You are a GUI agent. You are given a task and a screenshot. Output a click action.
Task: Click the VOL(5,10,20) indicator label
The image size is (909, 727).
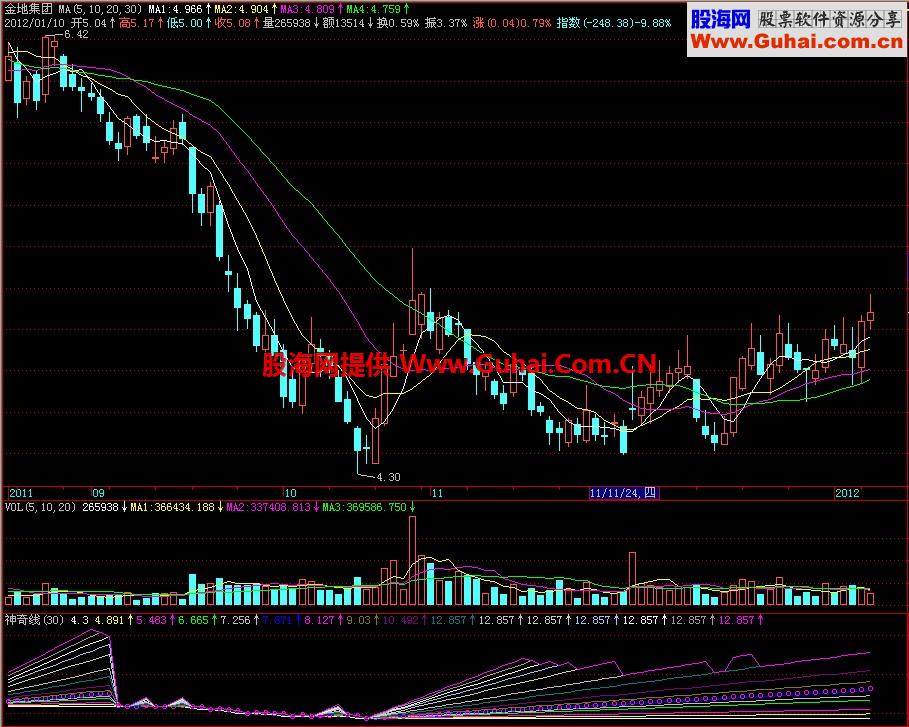(x=41, y=507)
